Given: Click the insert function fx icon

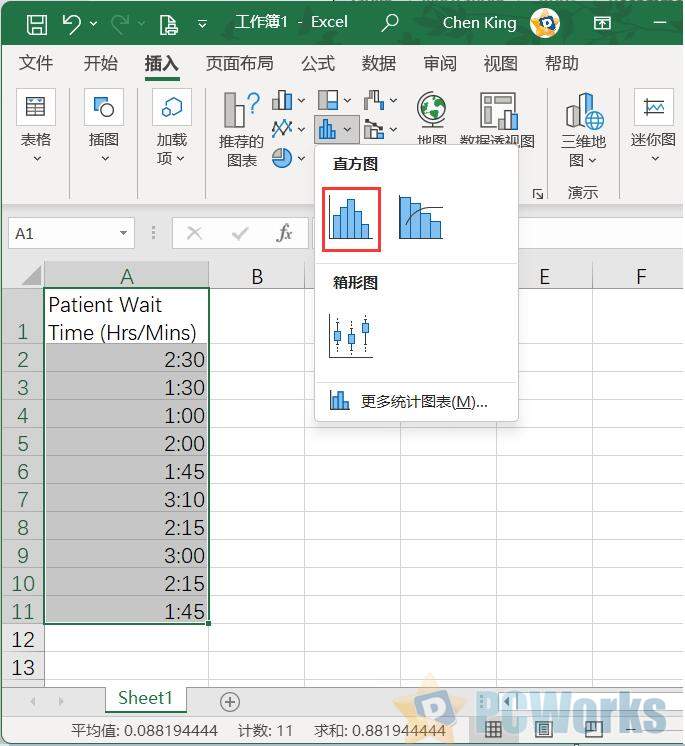Looking at the screenshot, I should [x=284, y=233].
